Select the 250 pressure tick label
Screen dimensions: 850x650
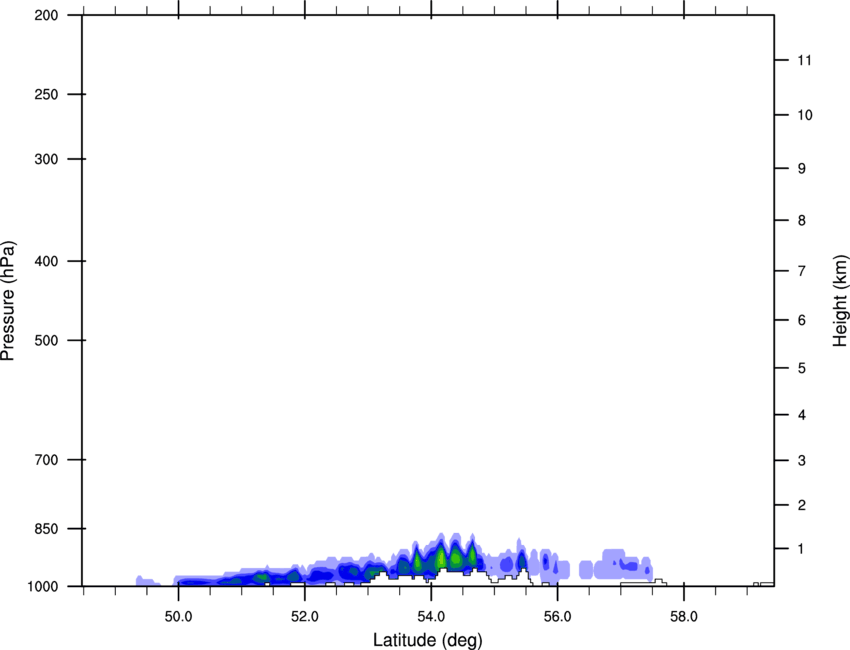46,94
